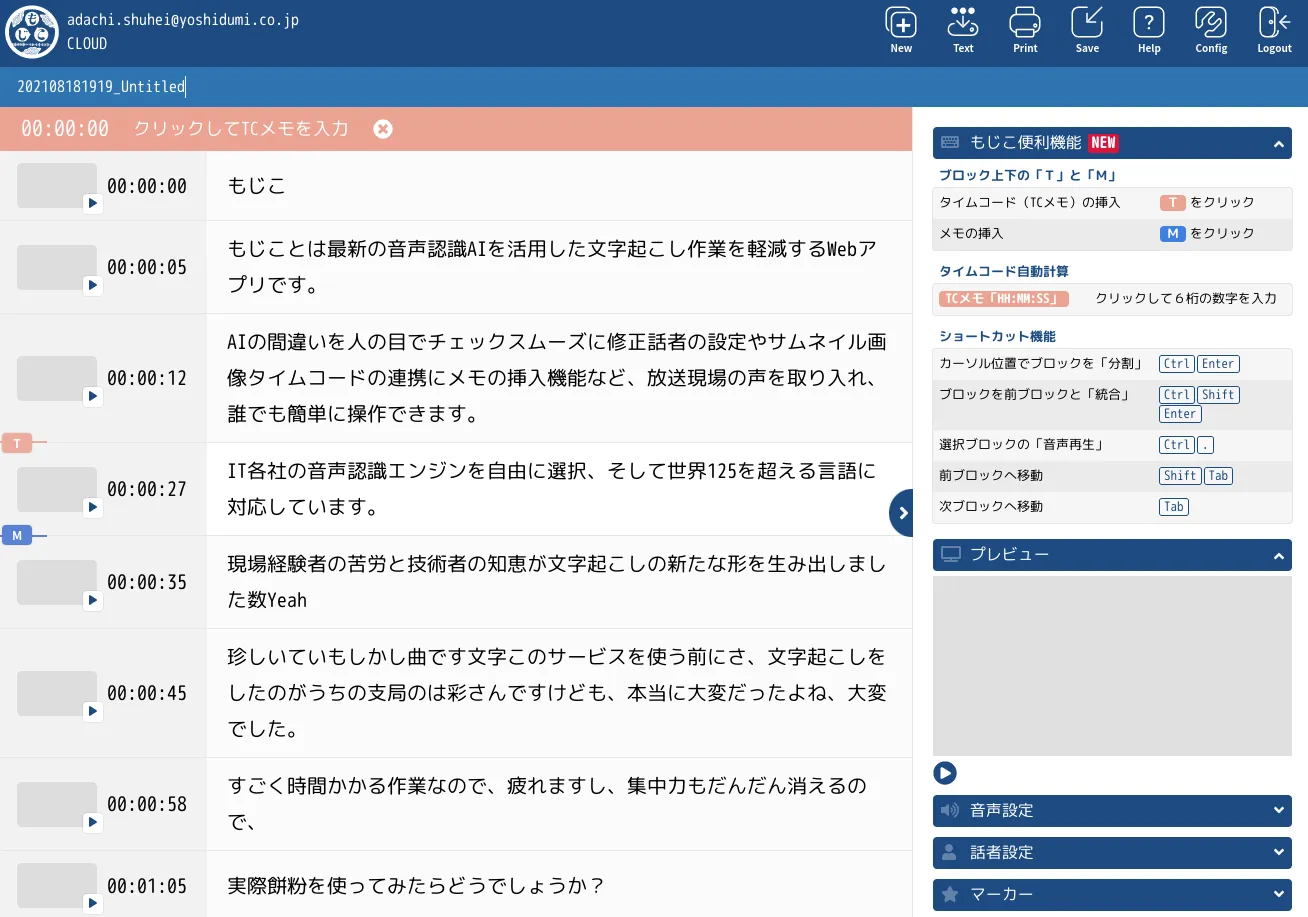
Task: Collapse the もじこ便利機能 section
Action: coord(1278,144)
